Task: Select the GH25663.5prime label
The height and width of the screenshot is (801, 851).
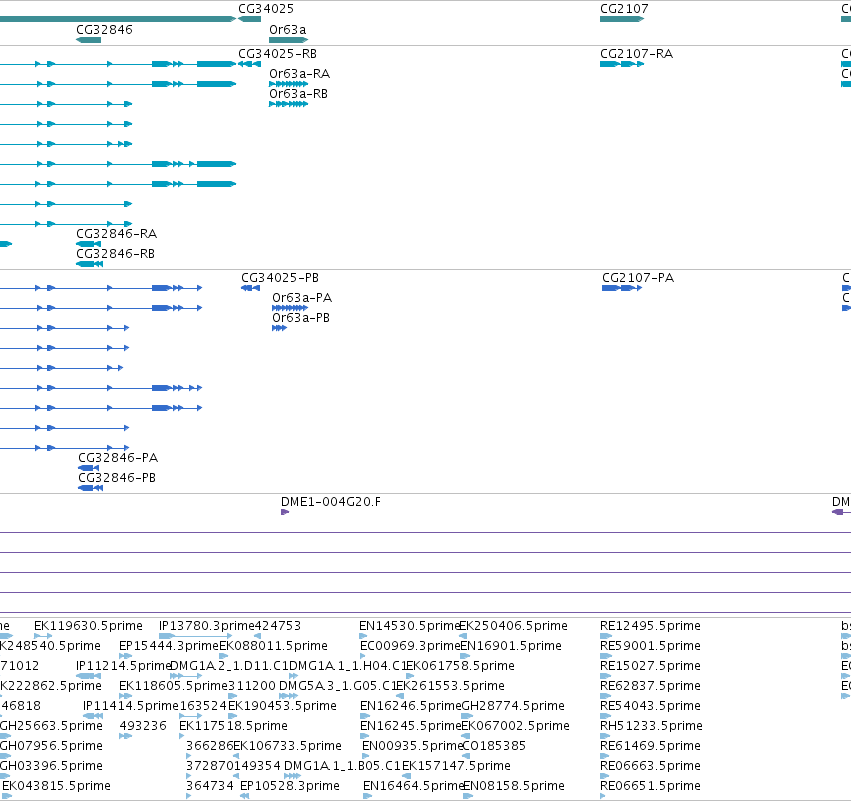Action: click(51, 727)
